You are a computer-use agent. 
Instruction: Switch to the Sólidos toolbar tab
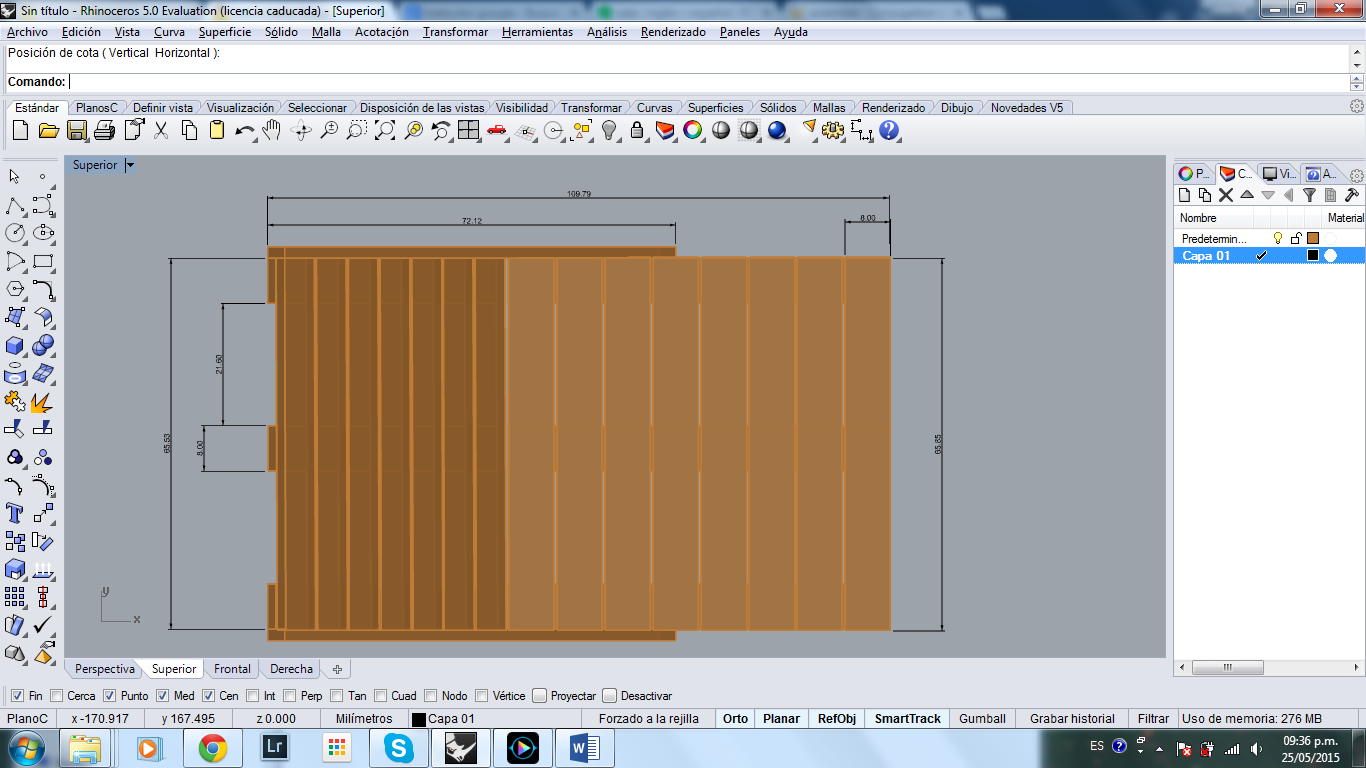[x=778, y=108]
